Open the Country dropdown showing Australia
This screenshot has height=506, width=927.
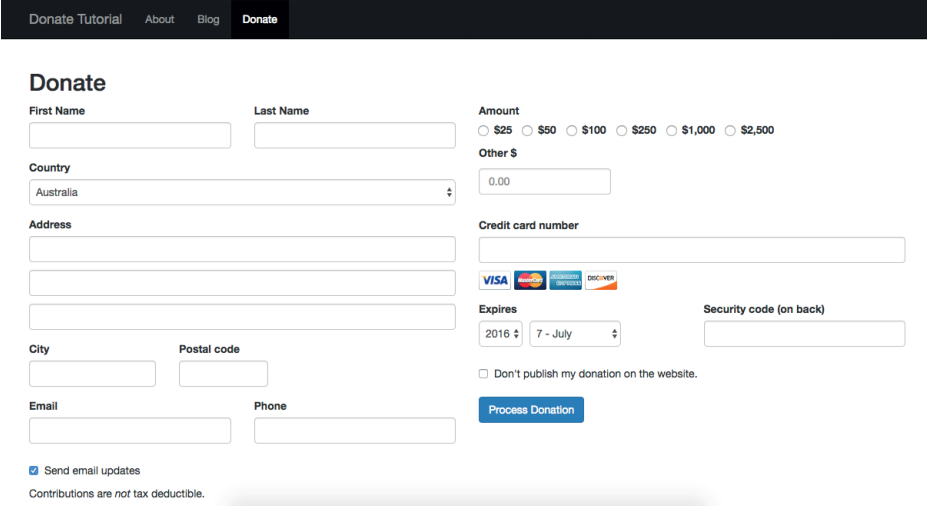(242, 192)
